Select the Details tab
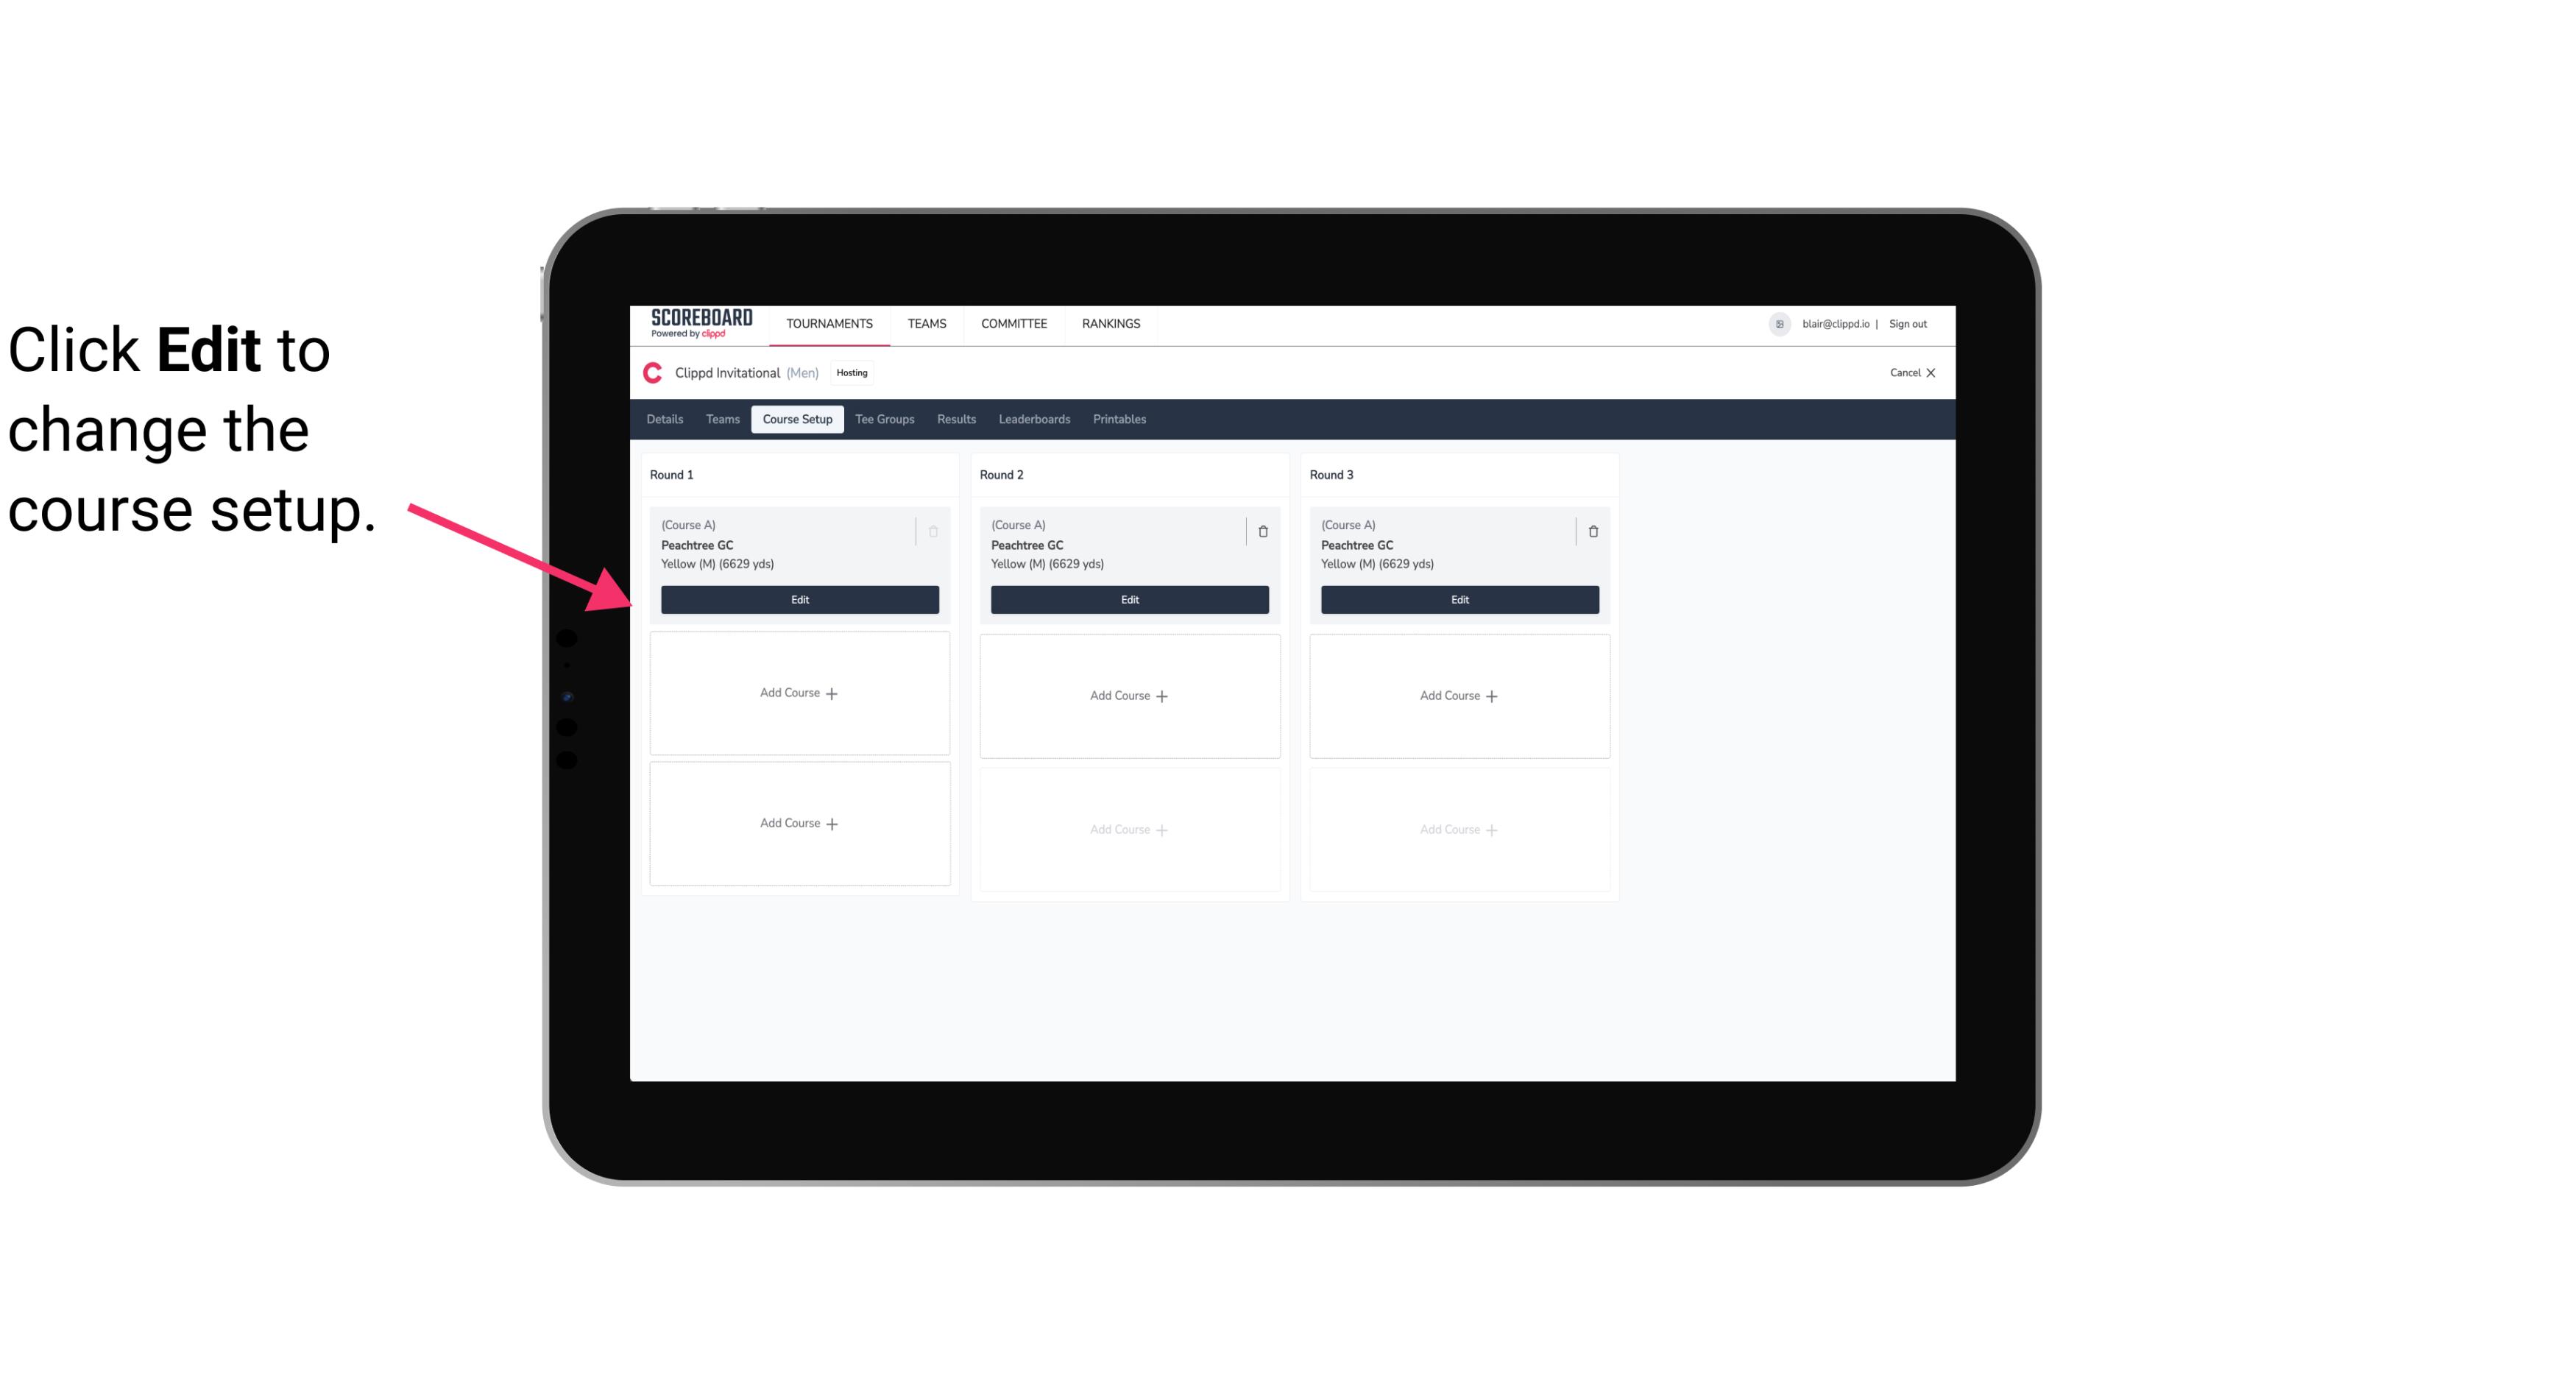This screenshot has height=1386, width=2576. click(665, 418)
